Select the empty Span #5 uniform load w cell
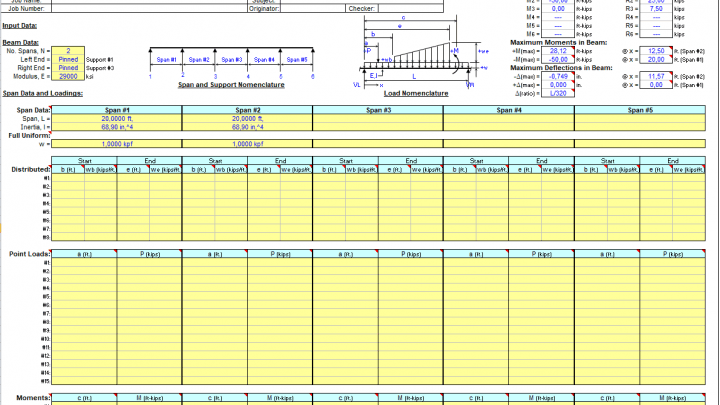 (x=640, y=144)
